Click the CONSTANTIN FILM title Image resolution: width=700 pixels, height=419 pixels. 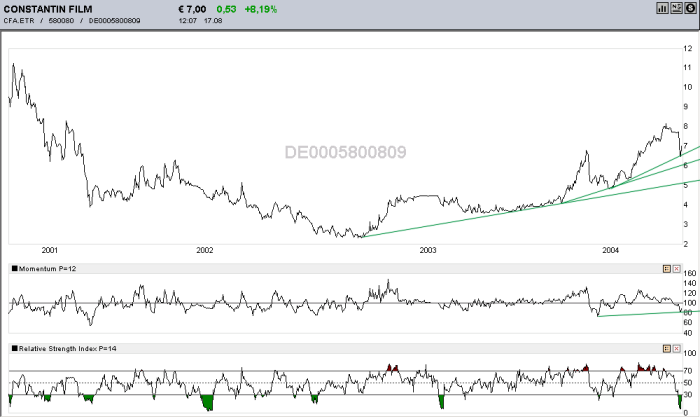tap(48, 9)
